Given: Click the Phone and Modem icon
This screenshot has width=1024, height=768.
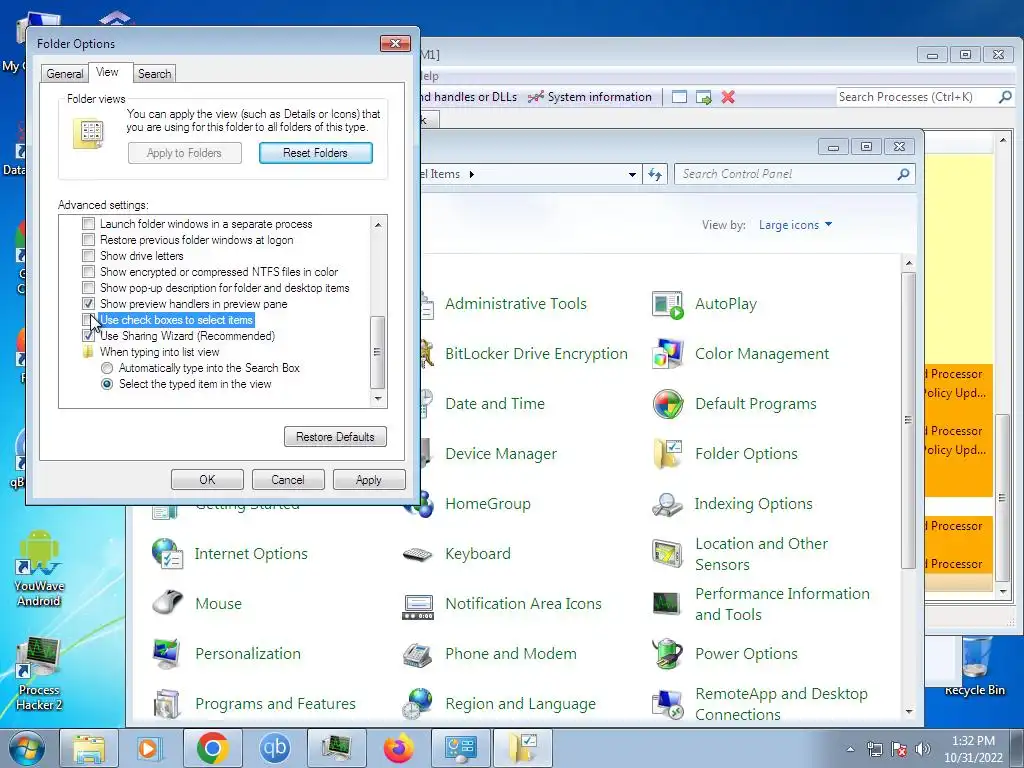Looking at the screenshot, I should 418,654.
